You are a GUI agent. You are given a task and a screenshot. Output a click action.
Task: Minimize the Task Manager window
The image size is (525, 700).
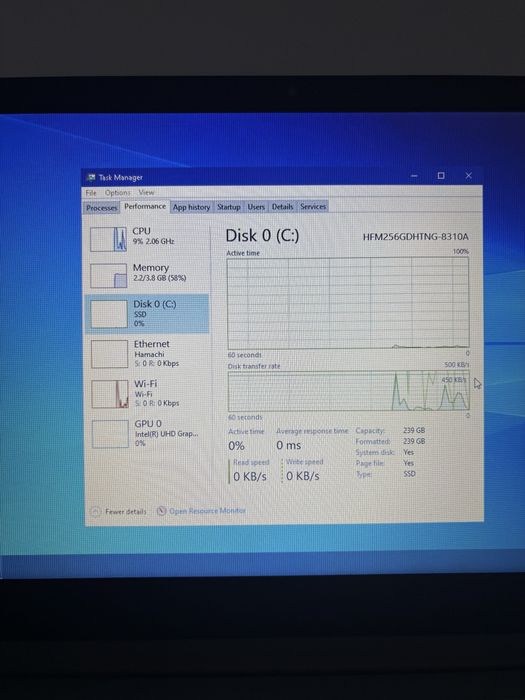414,176
